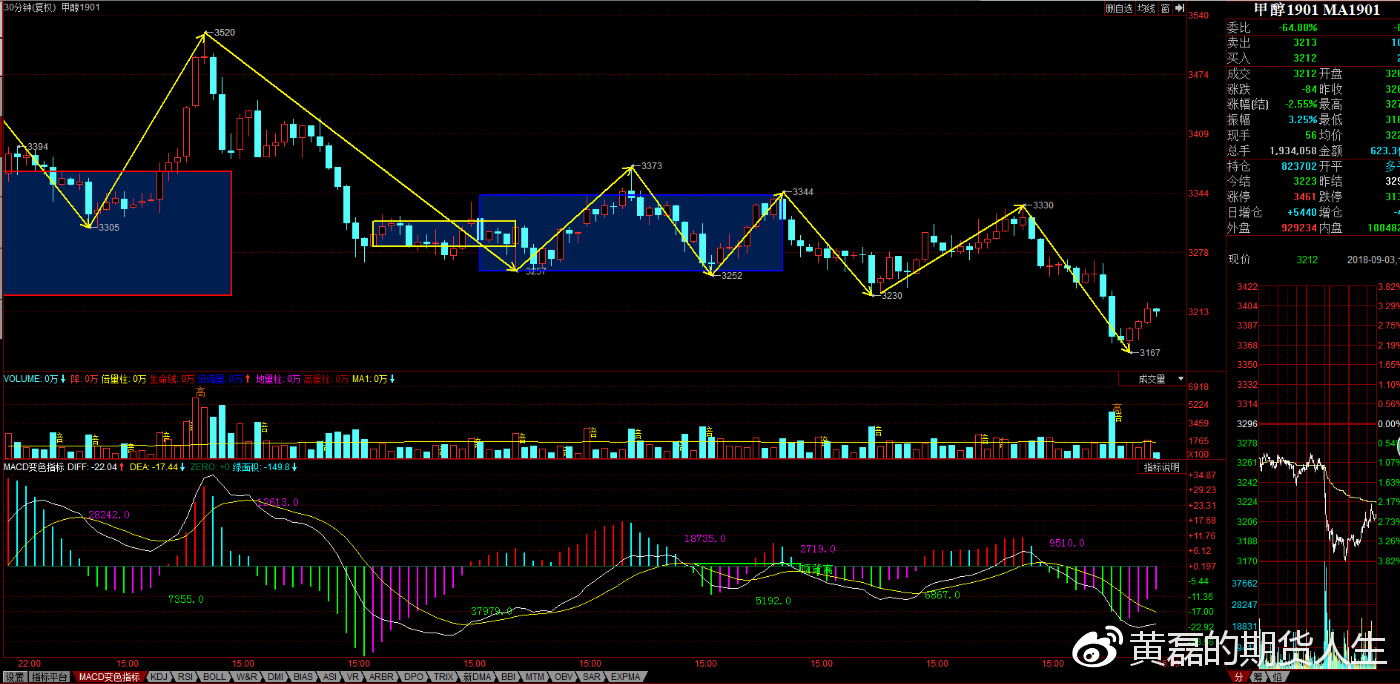
Task: Select the 分 intraday tab at bottom right
Action: pos(1238,677)
